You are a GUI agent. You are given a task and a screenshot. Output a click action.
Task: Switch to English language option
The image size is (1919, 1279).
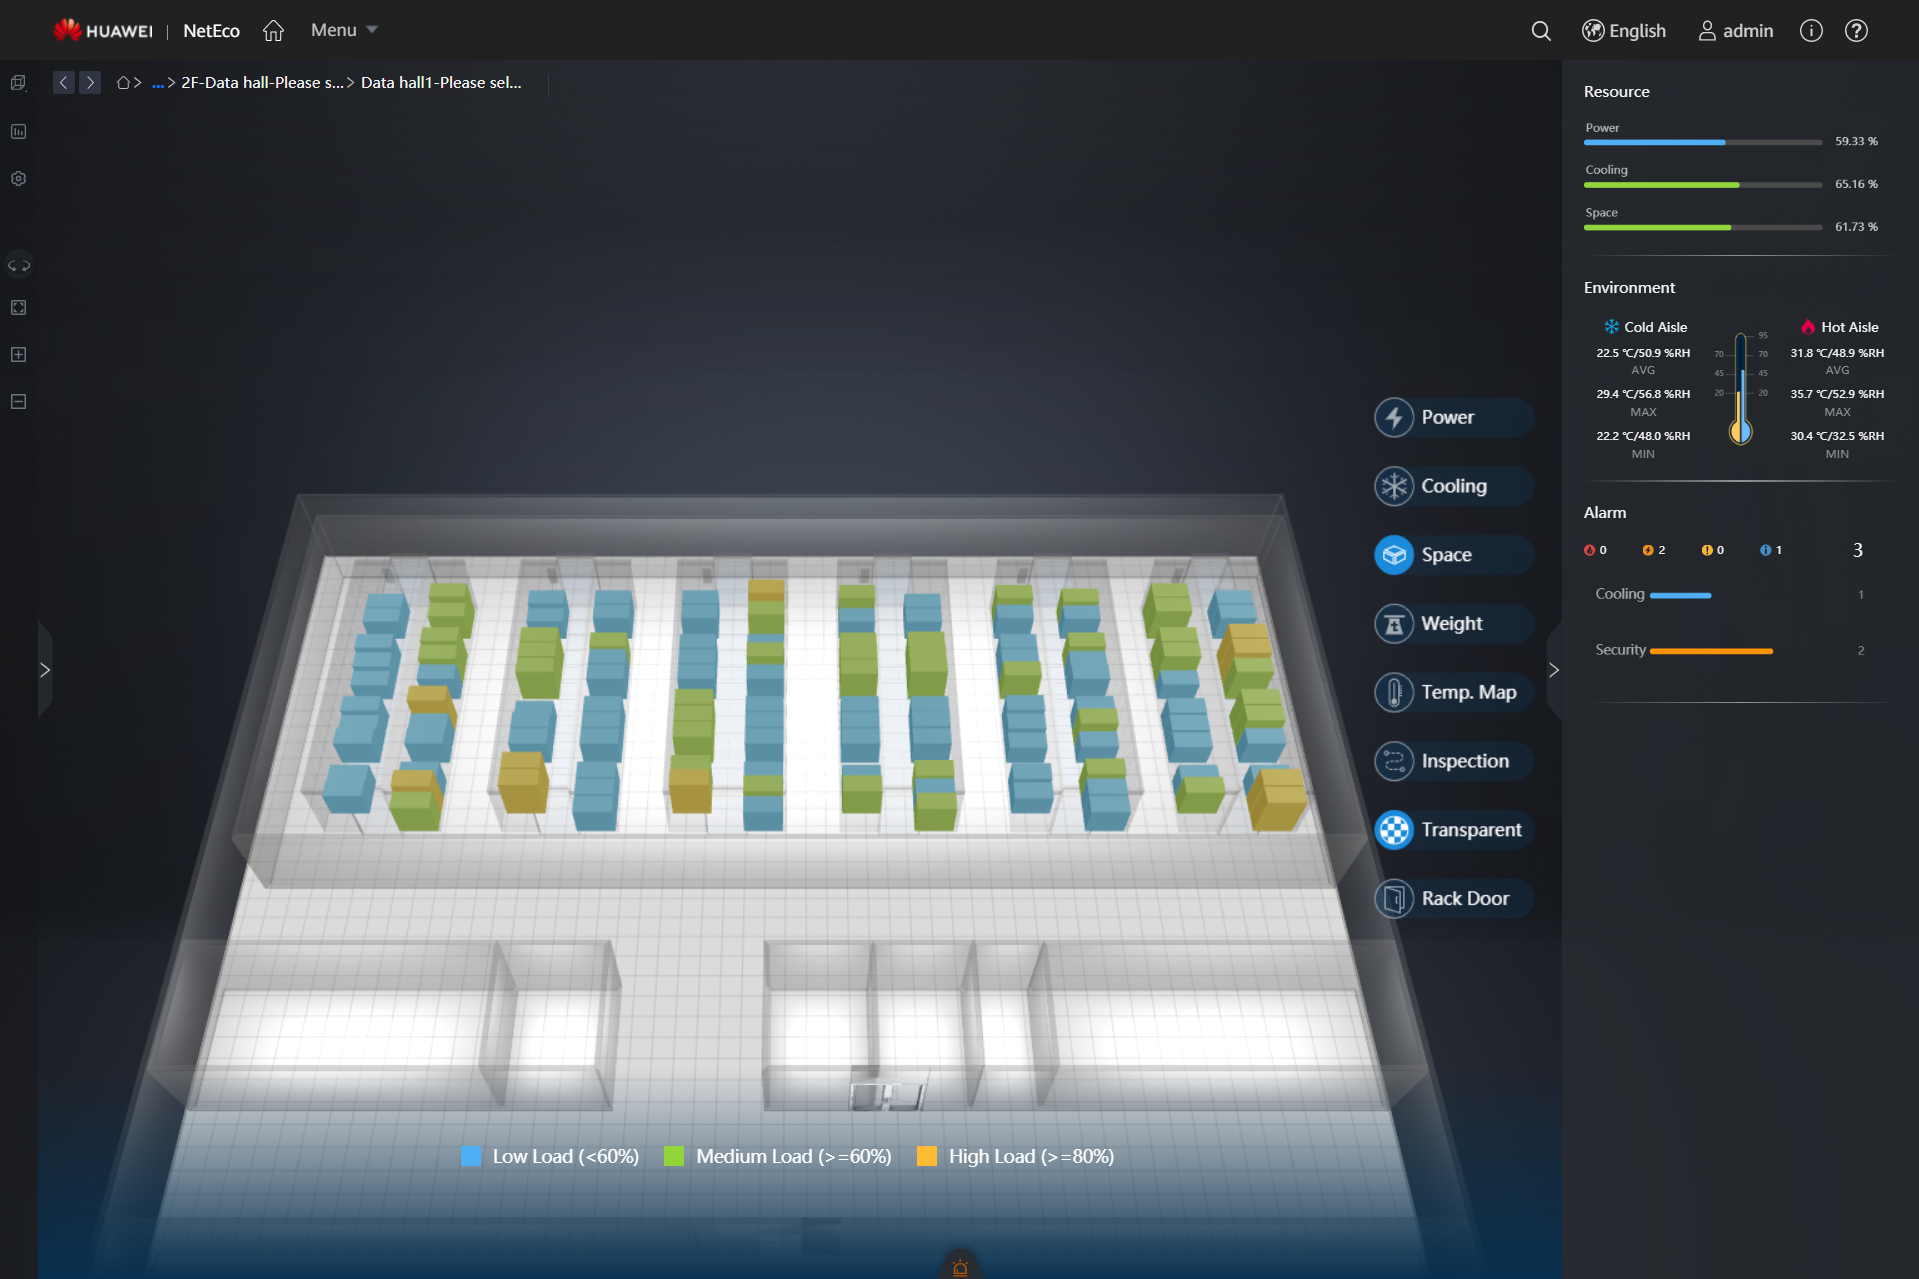[1623, 30]
